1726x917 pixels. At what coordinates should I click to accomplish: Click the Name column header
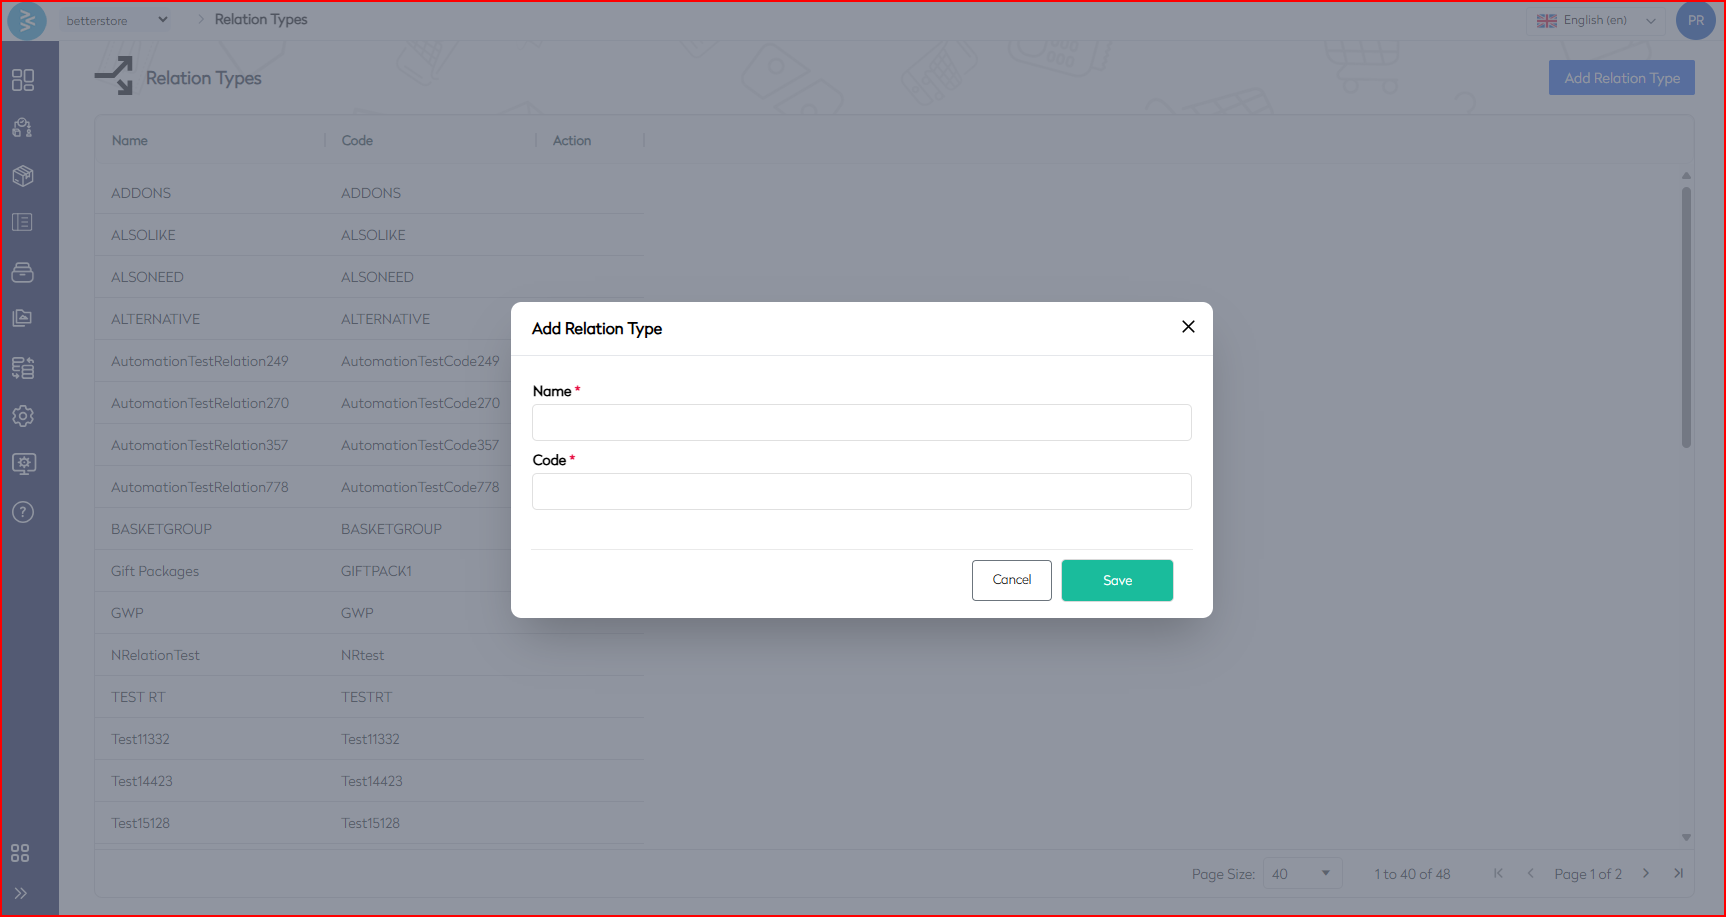tap(130, 141)
